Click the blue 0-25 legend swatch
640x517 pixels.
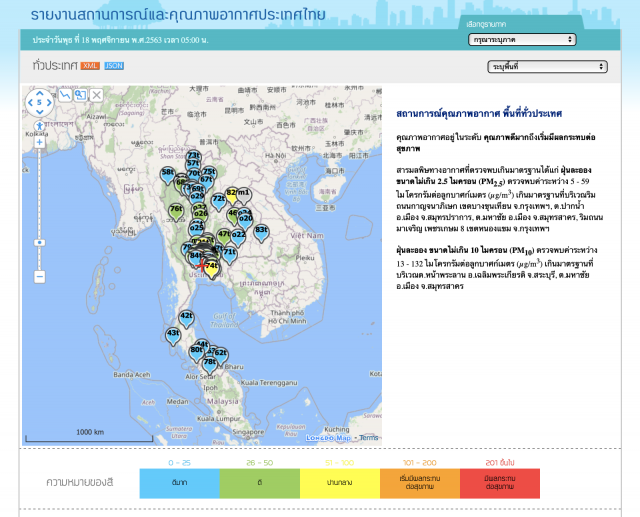coord(180,483)
